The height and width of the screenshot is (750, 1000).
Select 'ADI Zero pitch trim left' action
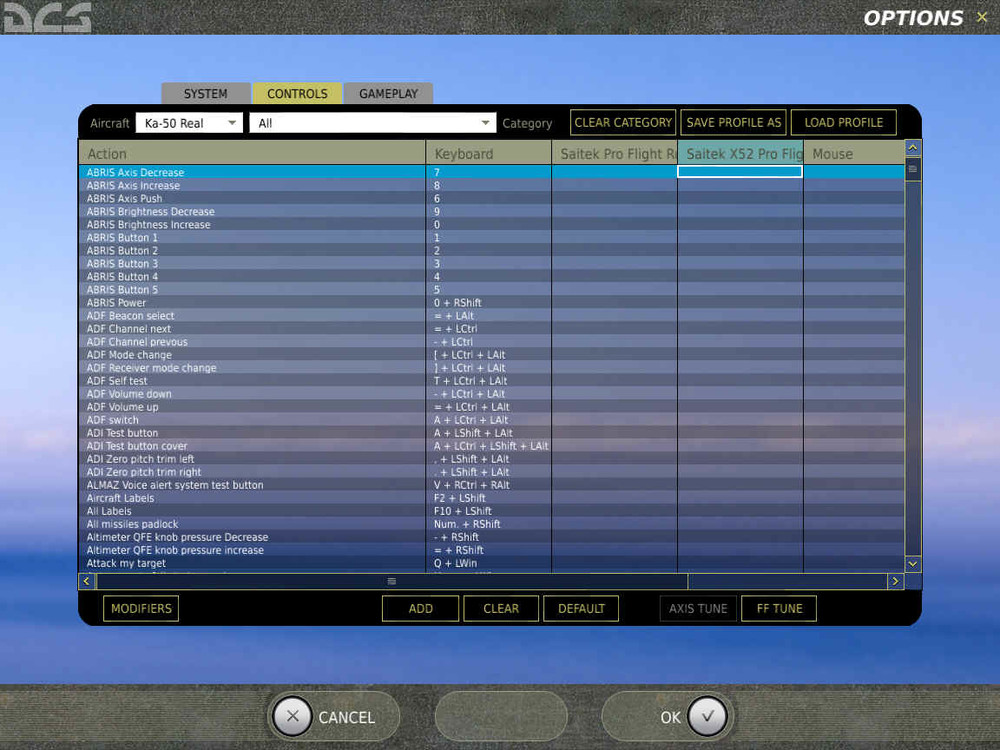[x=140, y=459]
